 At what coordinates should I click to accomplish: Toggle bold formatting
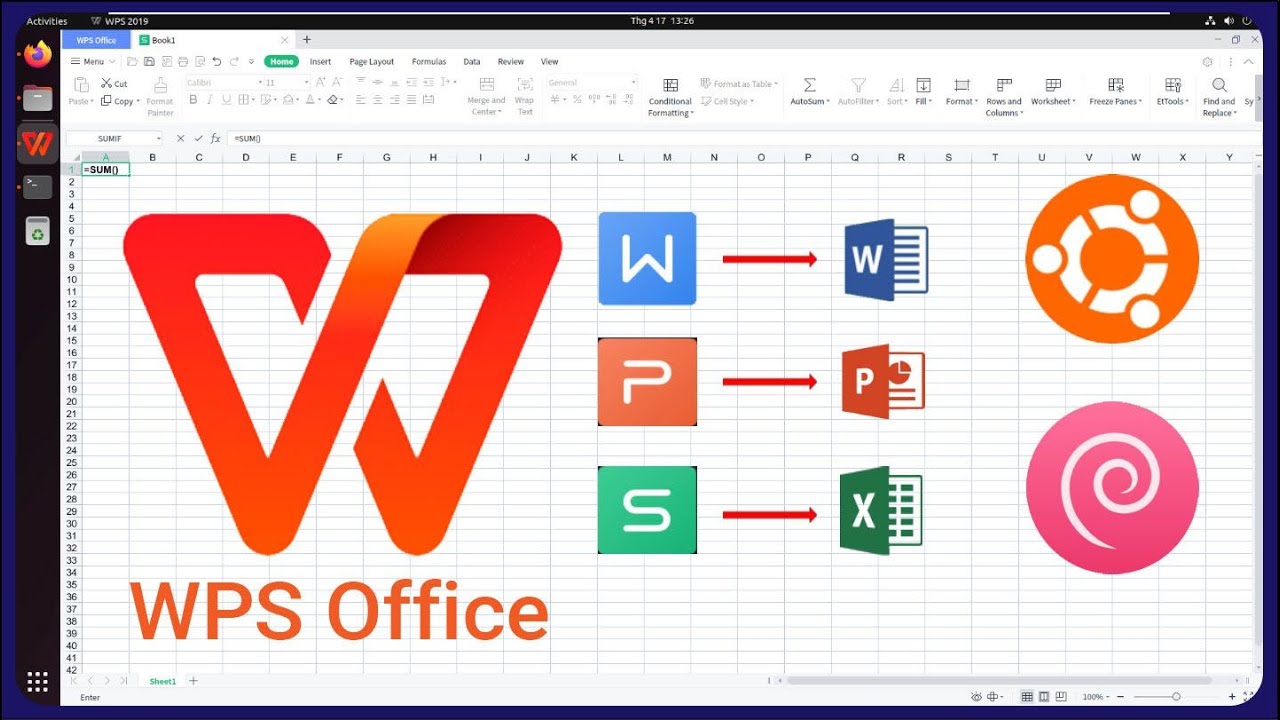click(x=194, y=98)
